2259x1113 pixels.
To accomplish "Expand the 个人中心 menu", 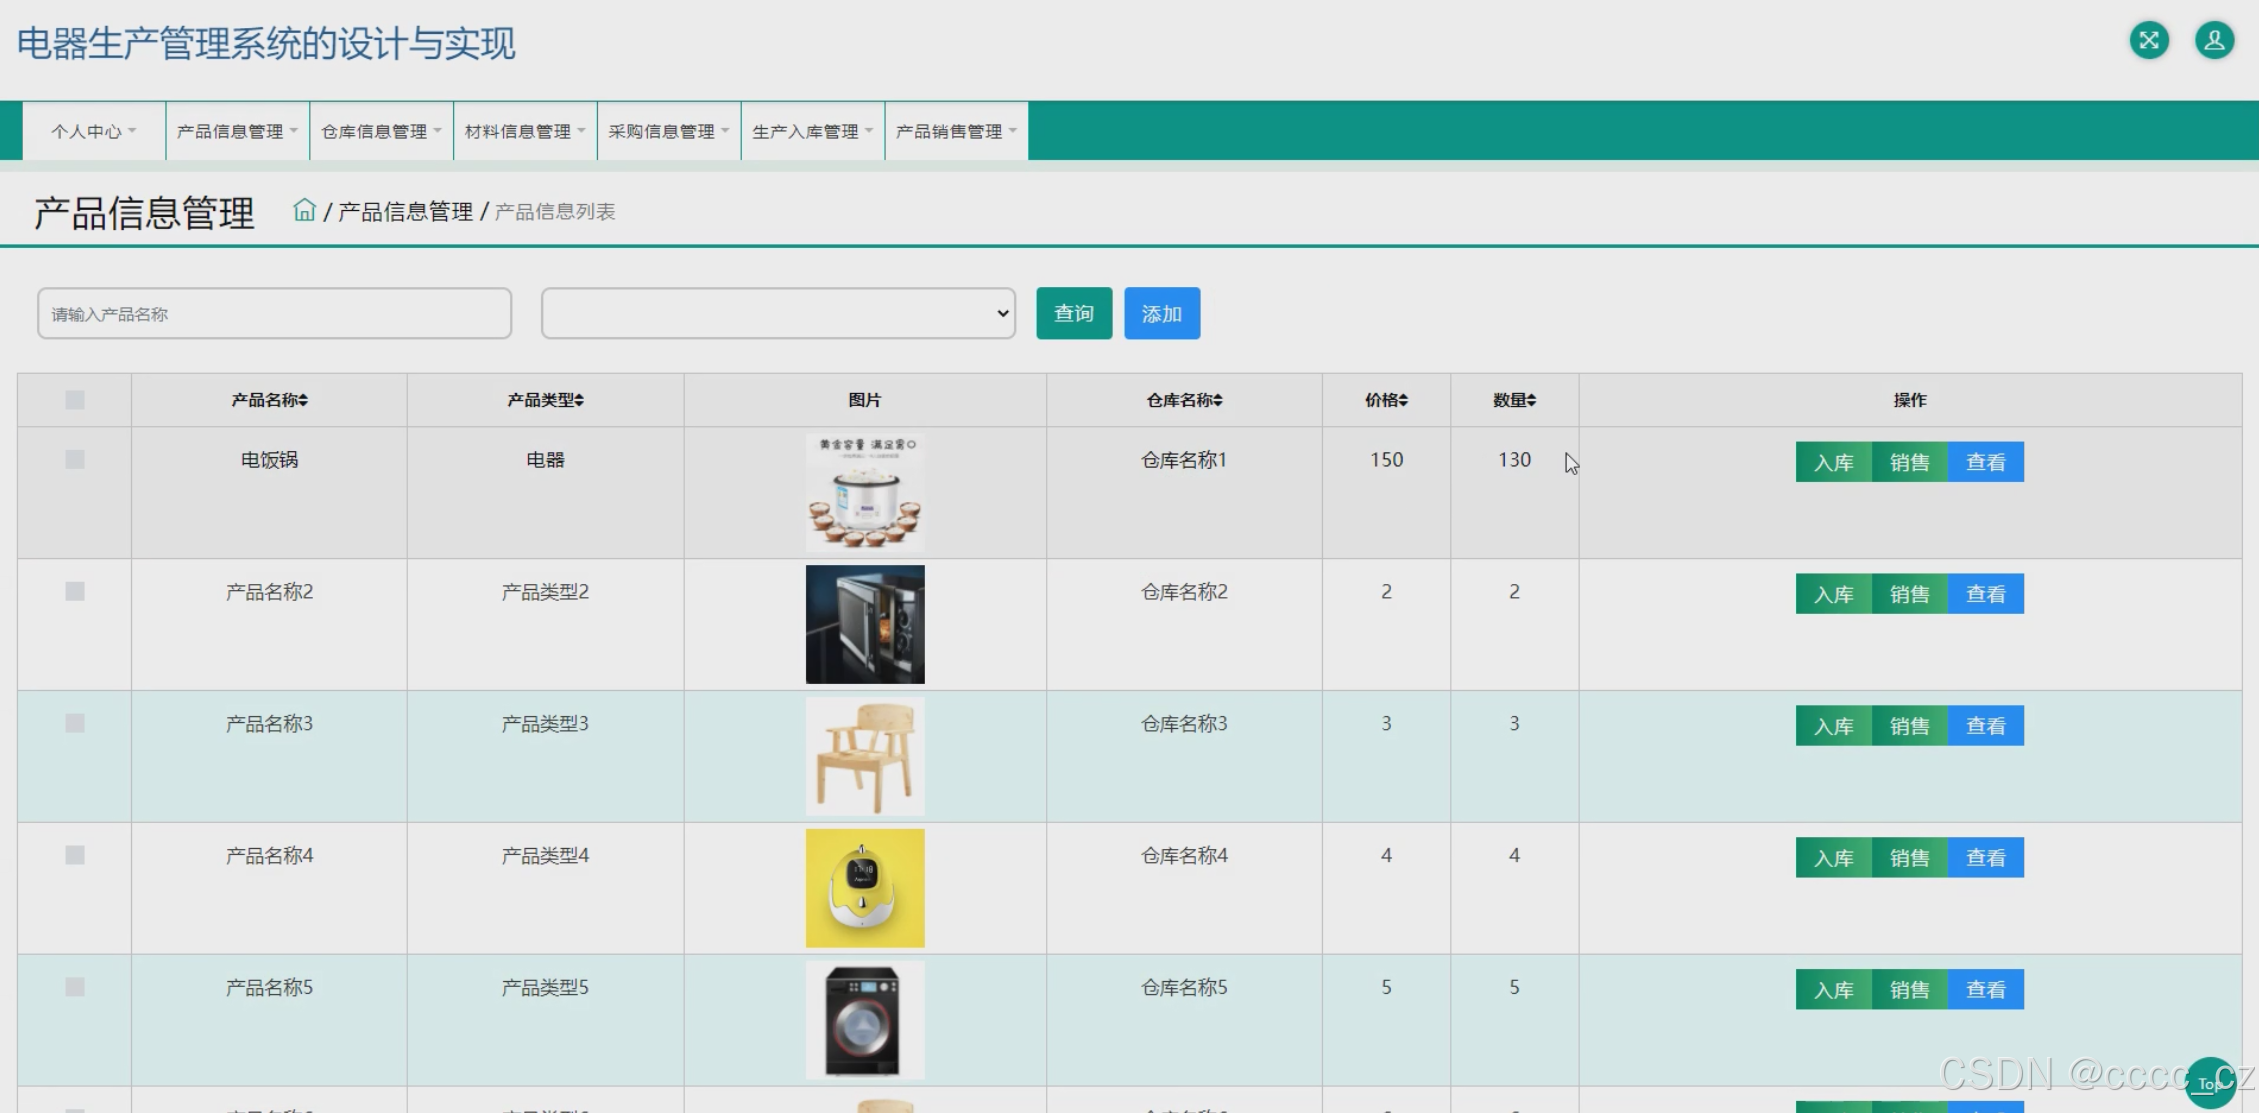I will pos(94,131).
